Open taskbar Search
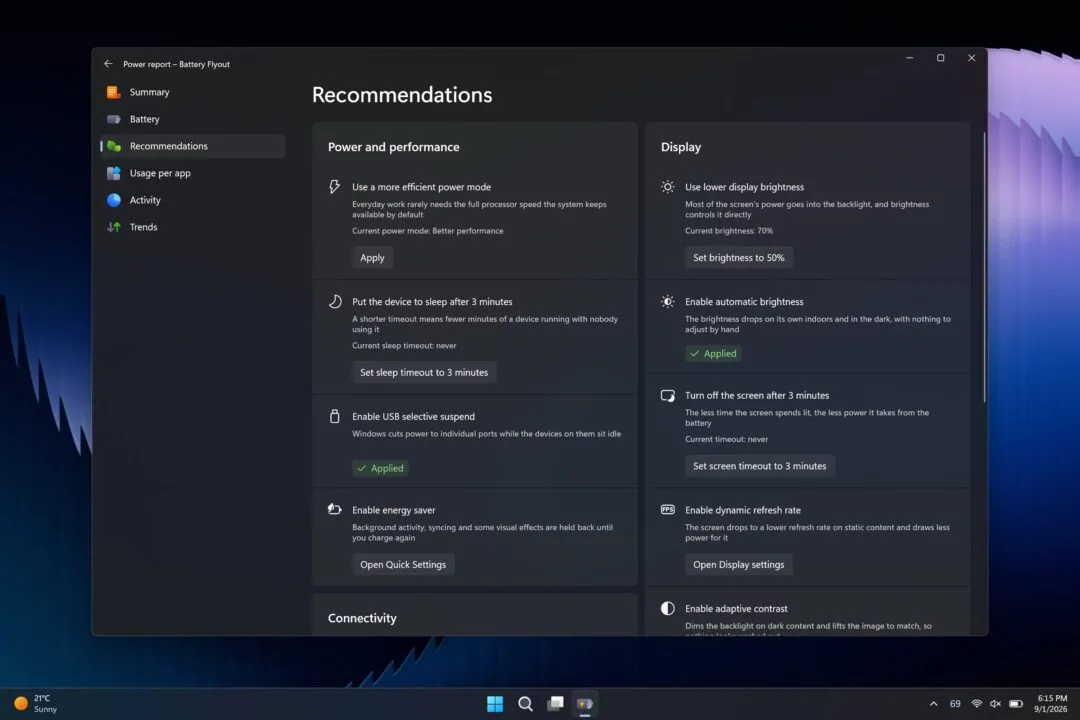Screen dimensions: 1080x720 tap(525, 703)
